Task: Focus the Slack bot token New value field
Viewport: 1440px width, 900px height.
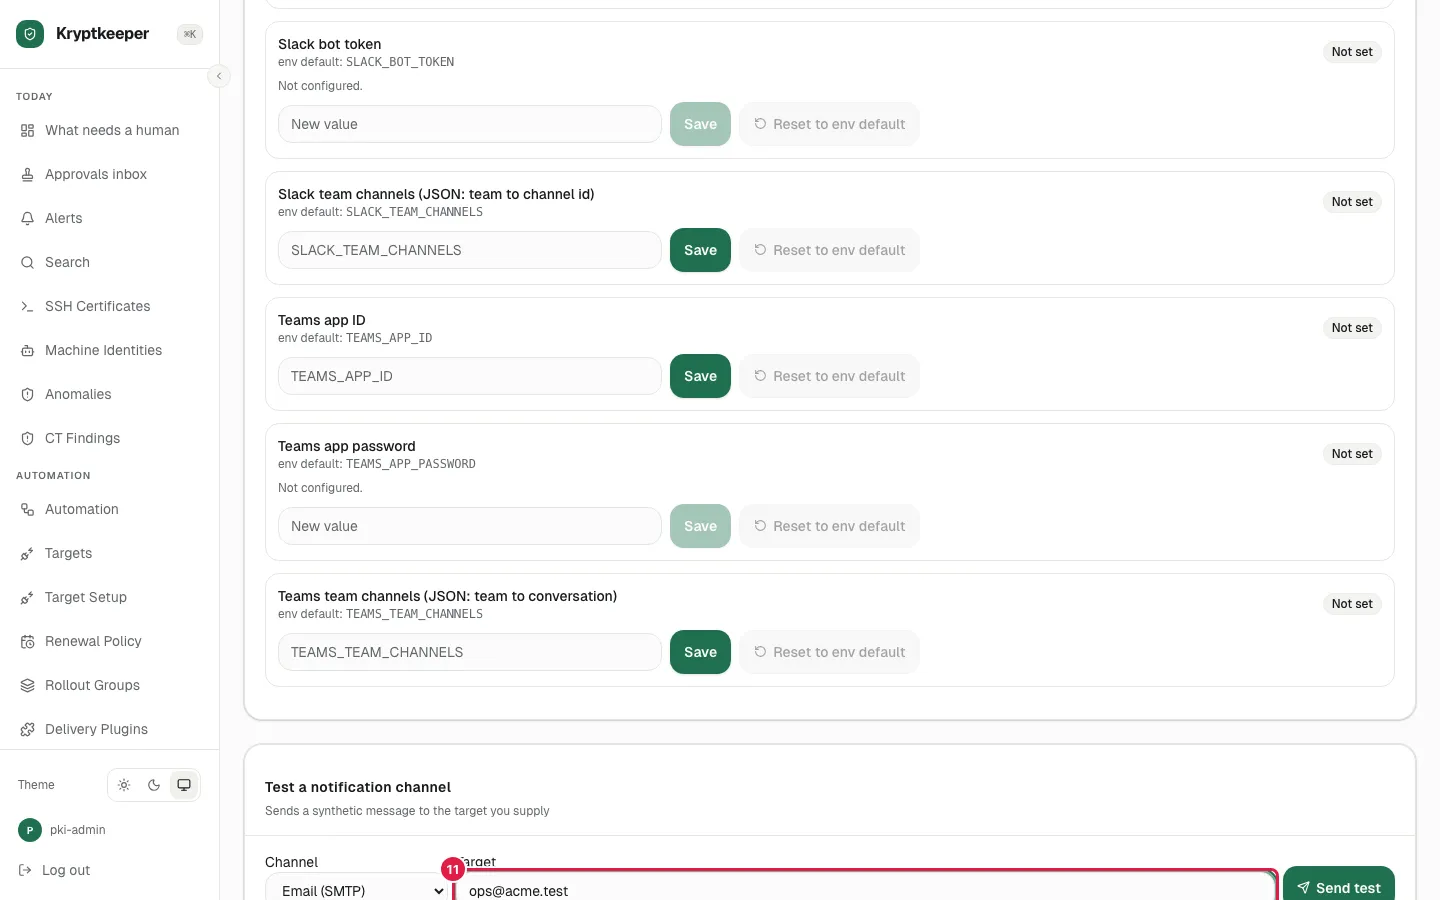Action: (470, 125)
